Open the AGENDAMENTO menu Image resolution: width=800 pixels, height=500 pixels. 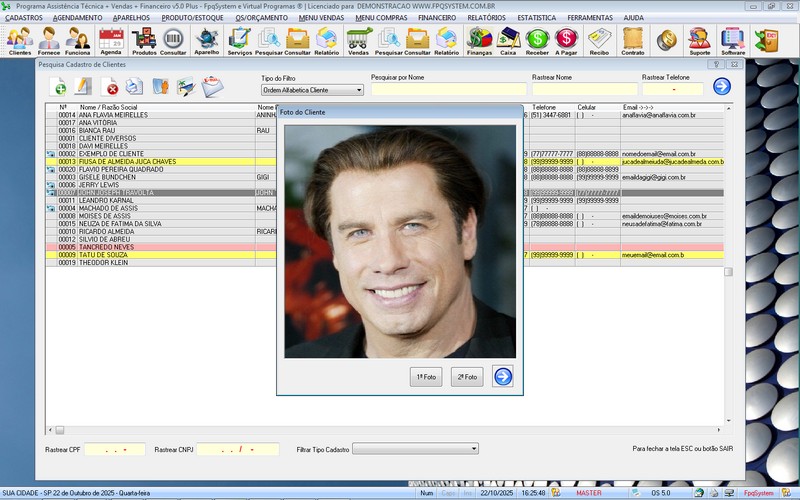pyautogui.click(x=78, y=17)
